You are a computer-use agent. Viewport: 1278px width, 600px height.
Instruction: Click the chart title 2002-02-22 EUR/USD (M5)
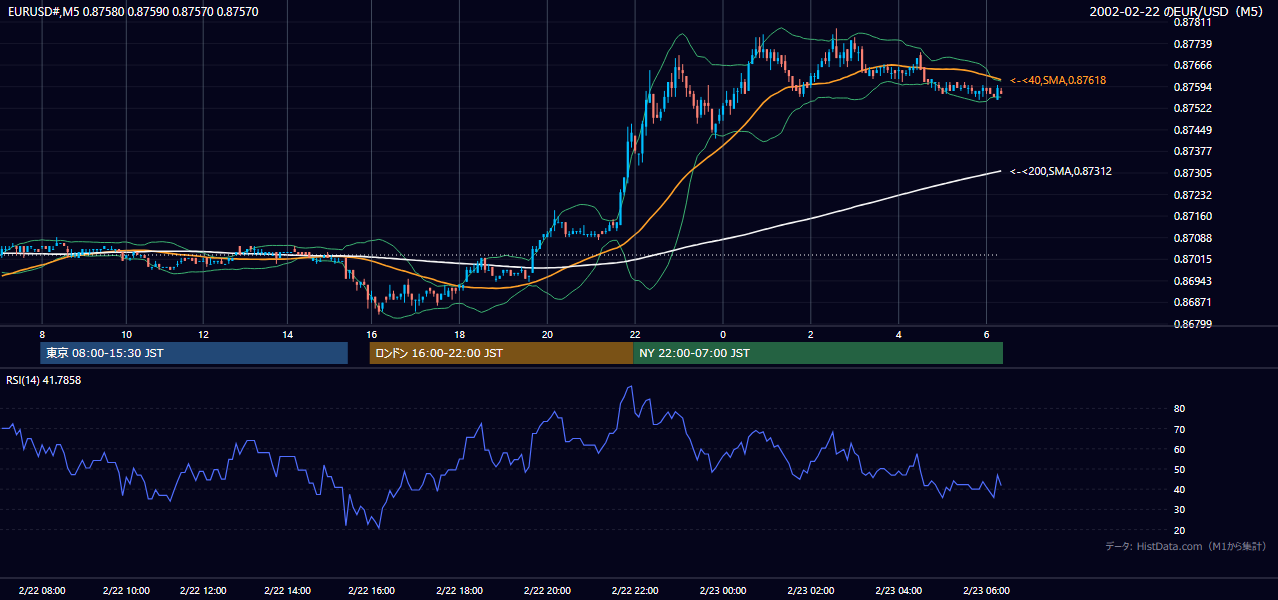1176,11
